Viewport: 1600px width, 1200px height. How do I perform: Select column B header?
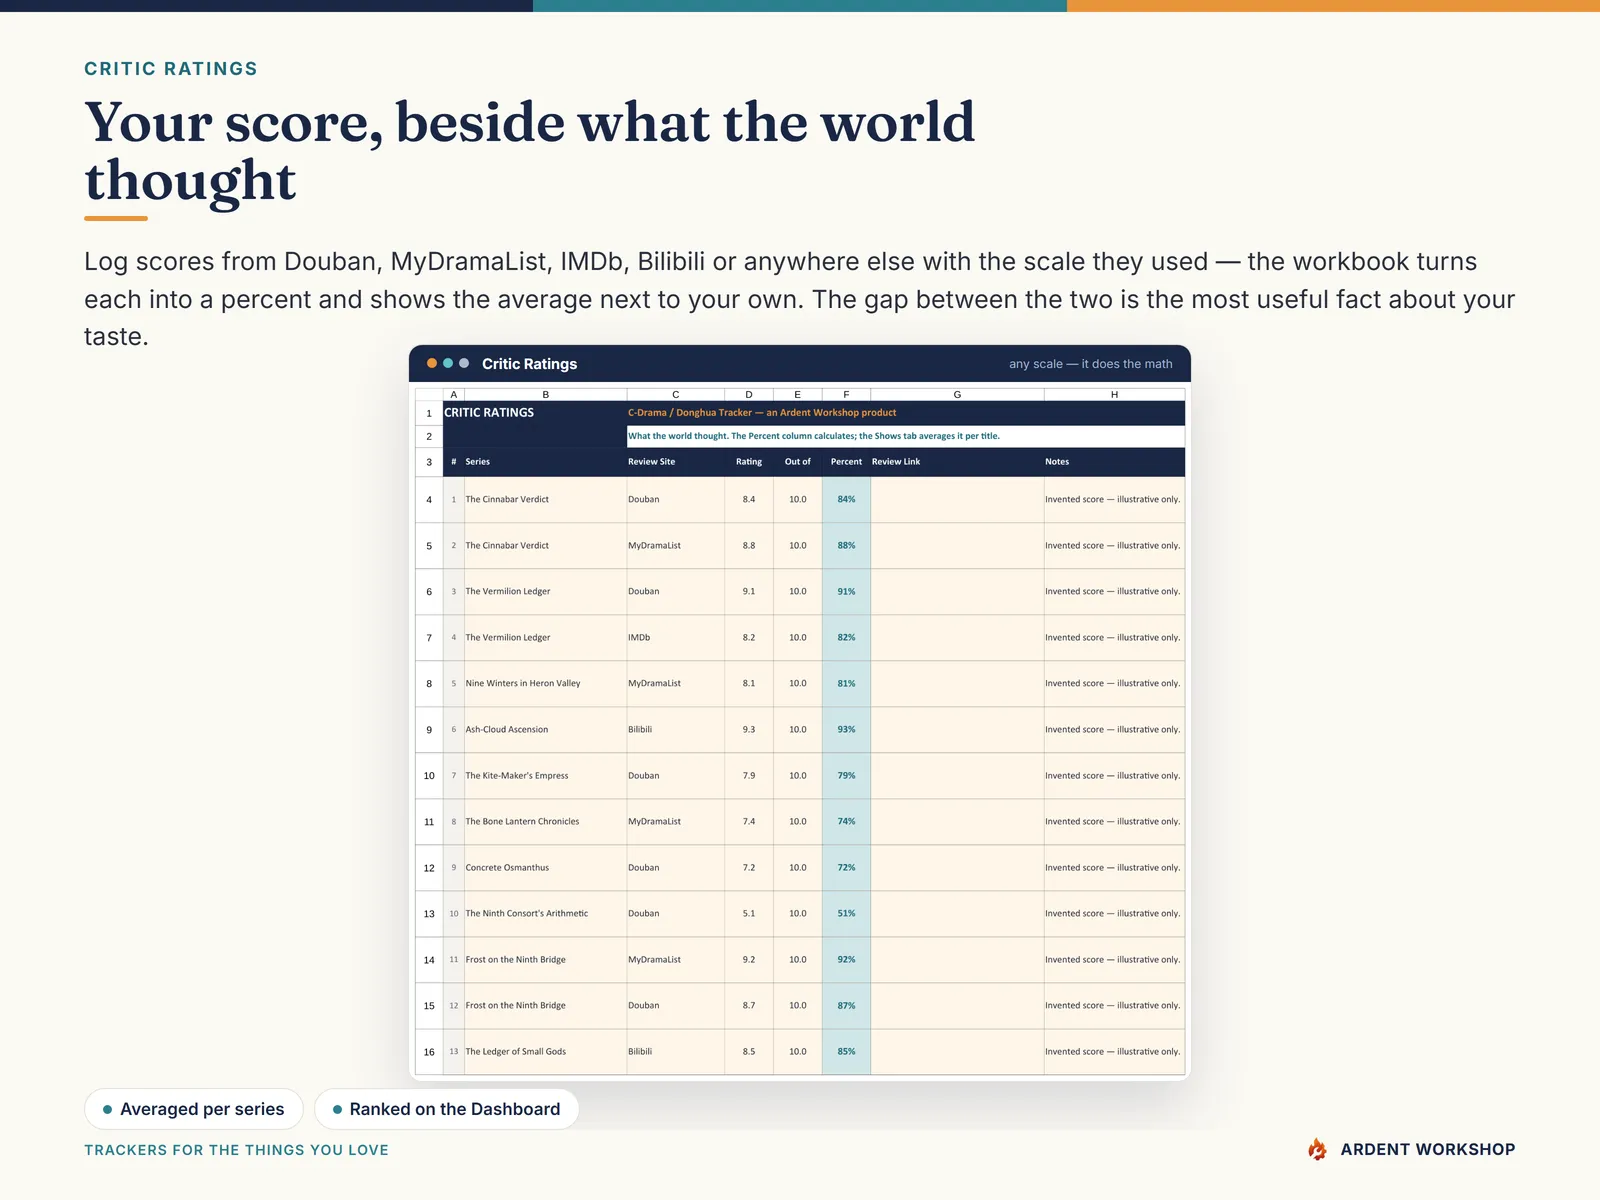(546, 394)
